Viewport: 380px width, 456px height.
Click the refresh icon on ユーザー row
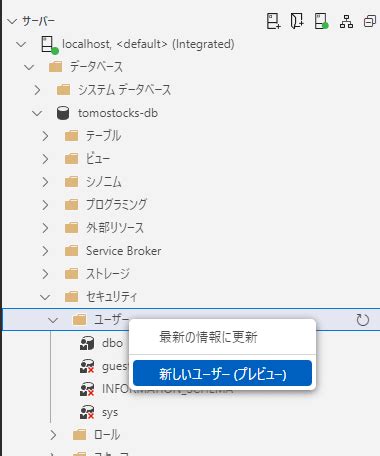(362, 320)
